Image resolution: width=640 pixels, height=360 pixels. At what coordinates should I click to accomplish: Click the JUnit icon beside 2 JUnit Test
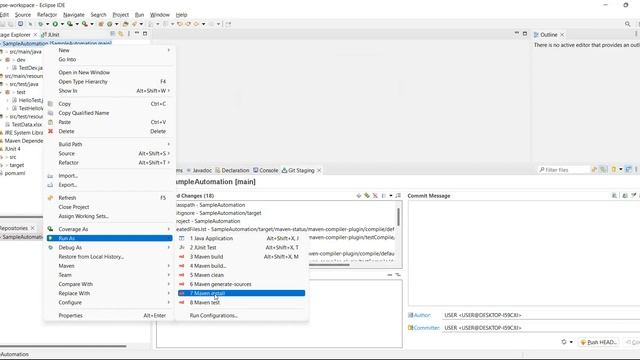tap(182, 247)
